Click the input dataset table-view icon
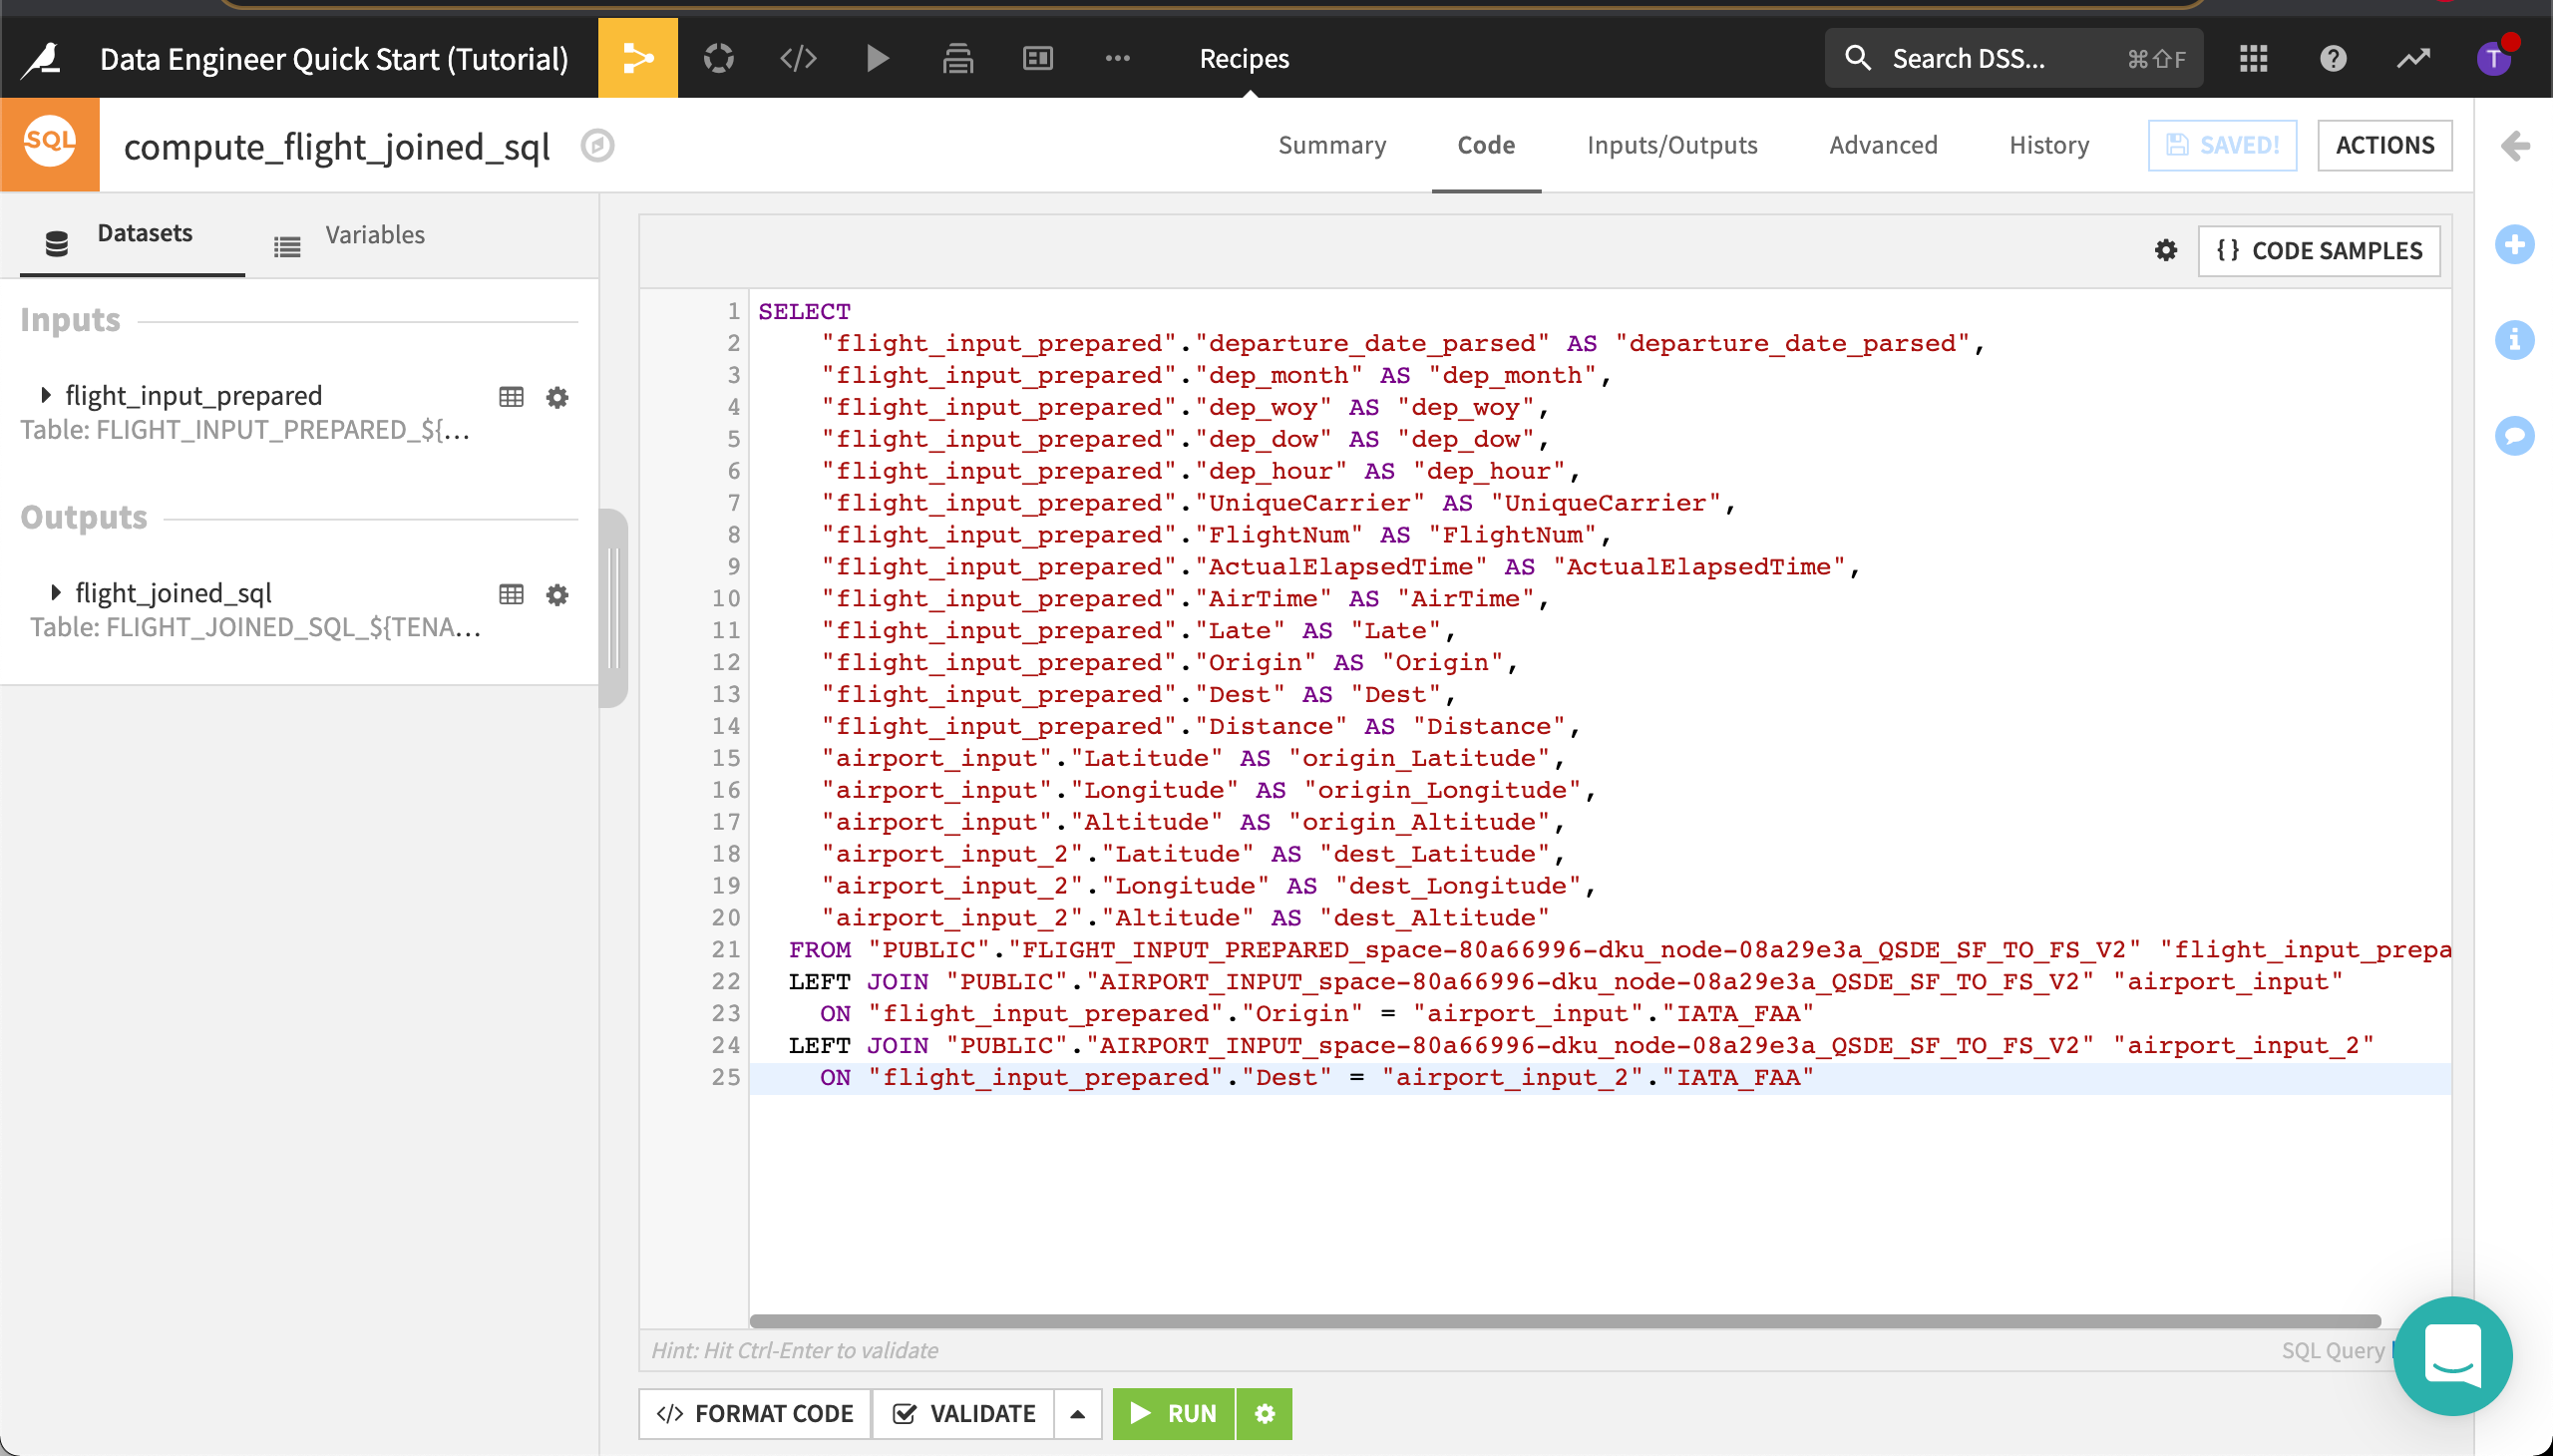The height and width of the screenshot is (1456, 2553). tap(511, 397)
